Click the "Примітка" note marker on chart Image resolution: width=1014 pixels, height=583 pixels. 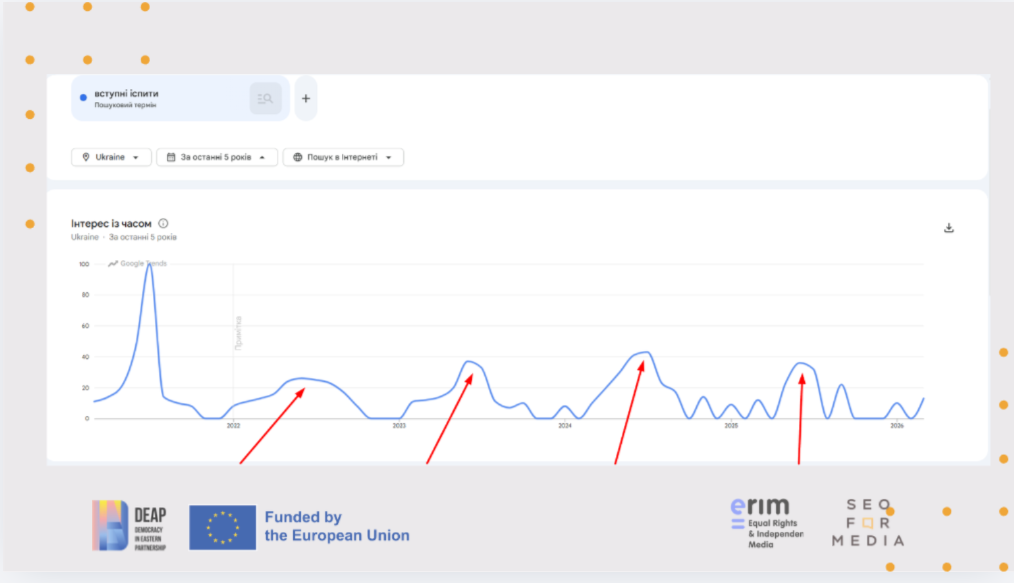coord(238,332)
